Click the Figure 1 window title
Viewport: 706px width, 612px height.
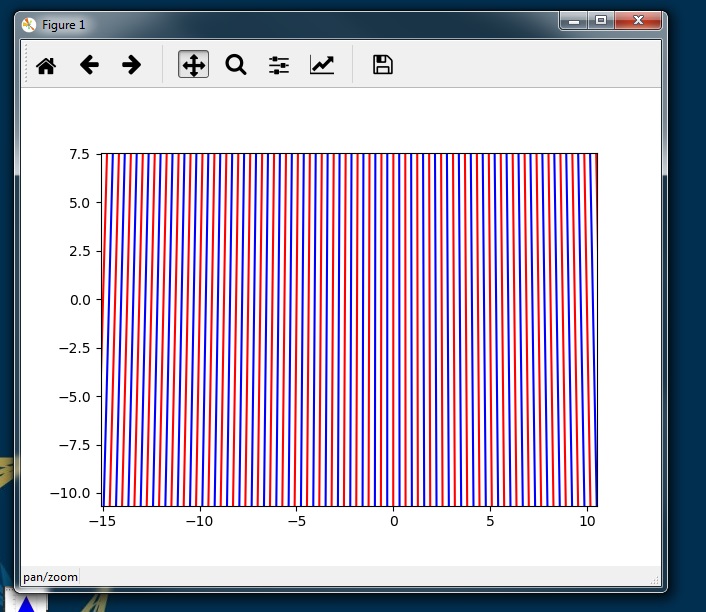point(63,25)
